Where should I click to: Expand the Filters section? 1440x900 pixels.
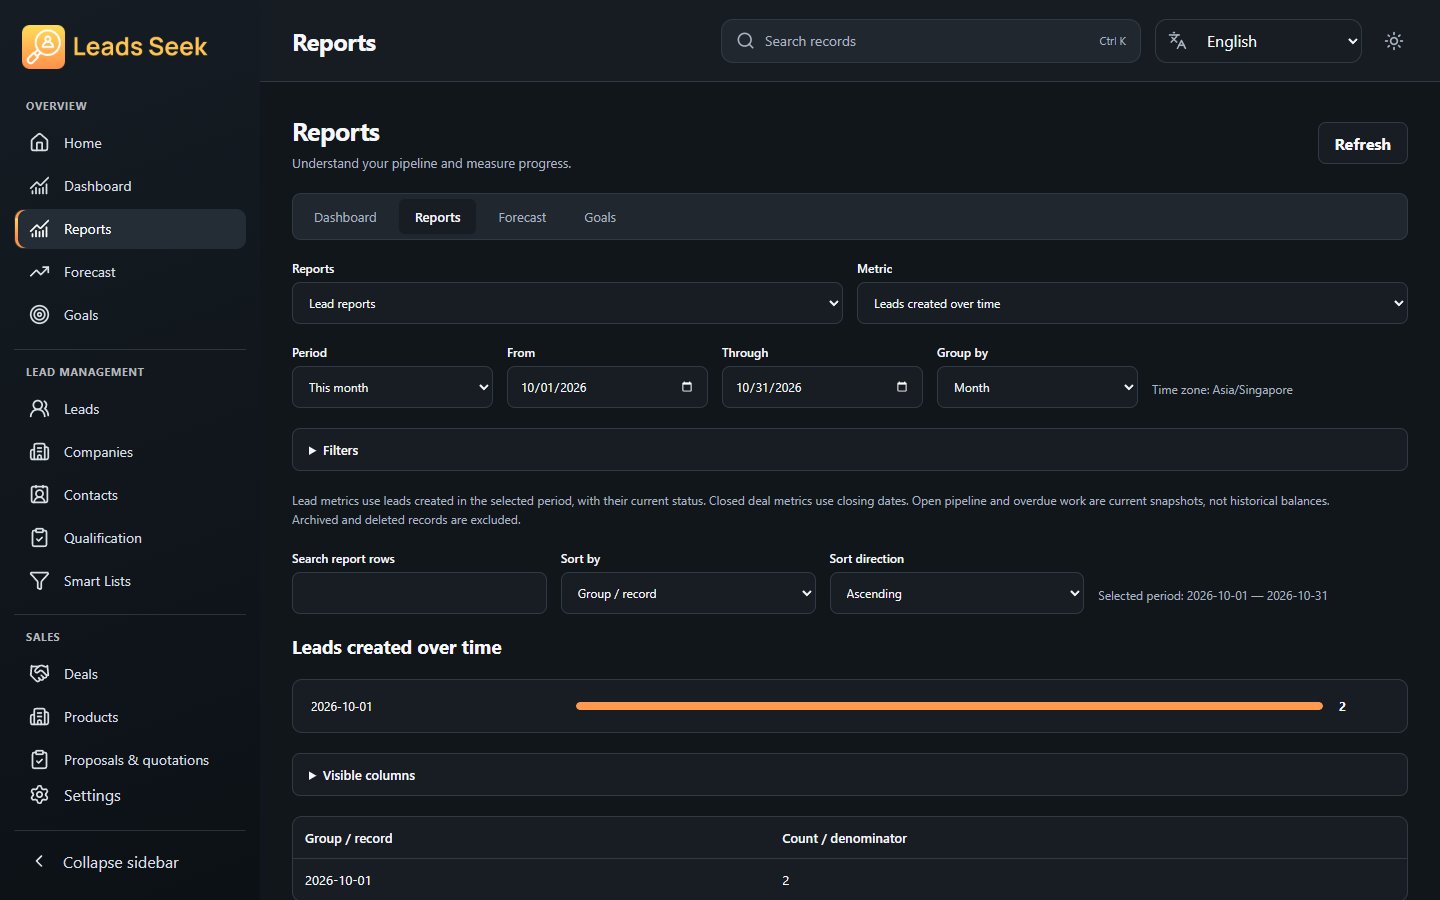(x=850, y=450)
